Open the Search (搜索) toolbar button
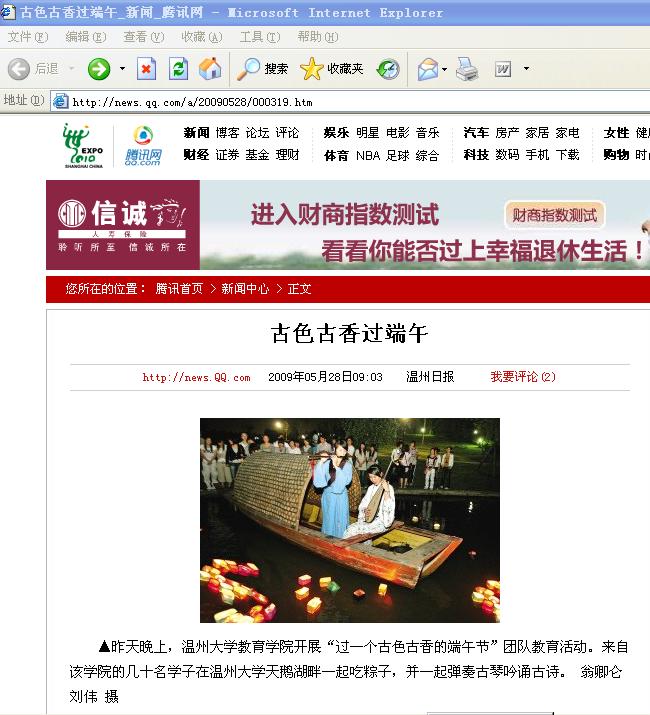Screen dimensions: 650x715 pyautogui.click(x=262, y=69)
